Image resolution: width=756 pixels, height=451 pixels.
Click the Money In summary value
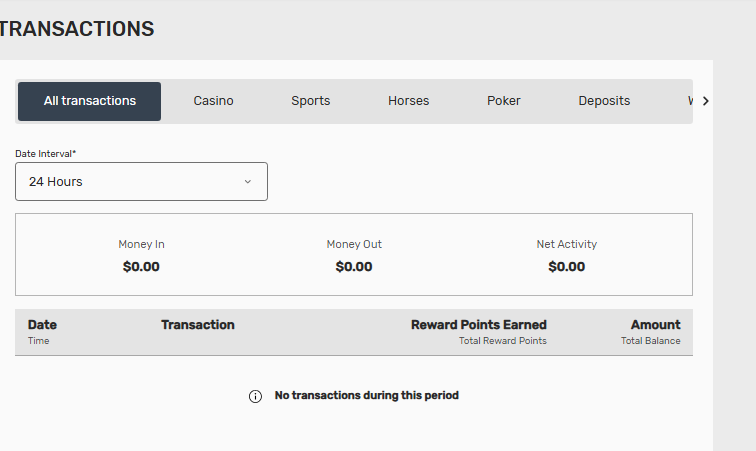(141, 267)
